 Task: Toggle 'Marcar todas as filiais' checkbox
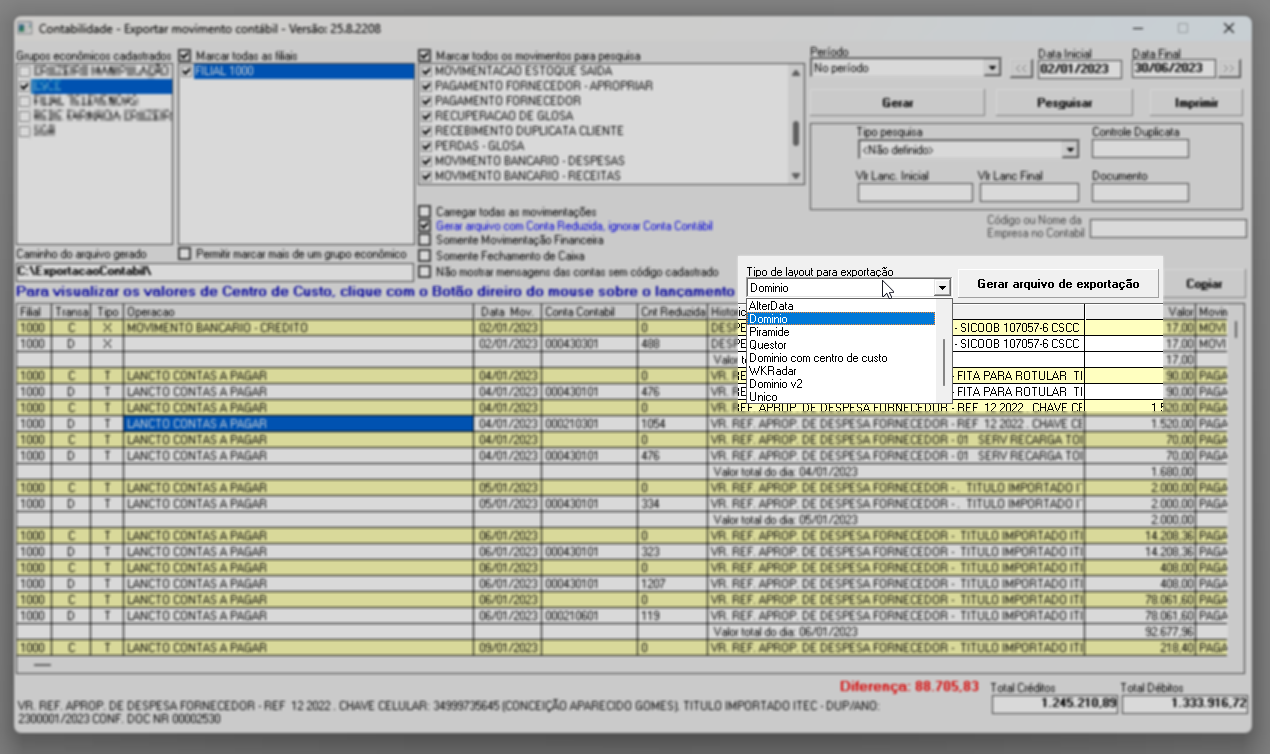185,55
